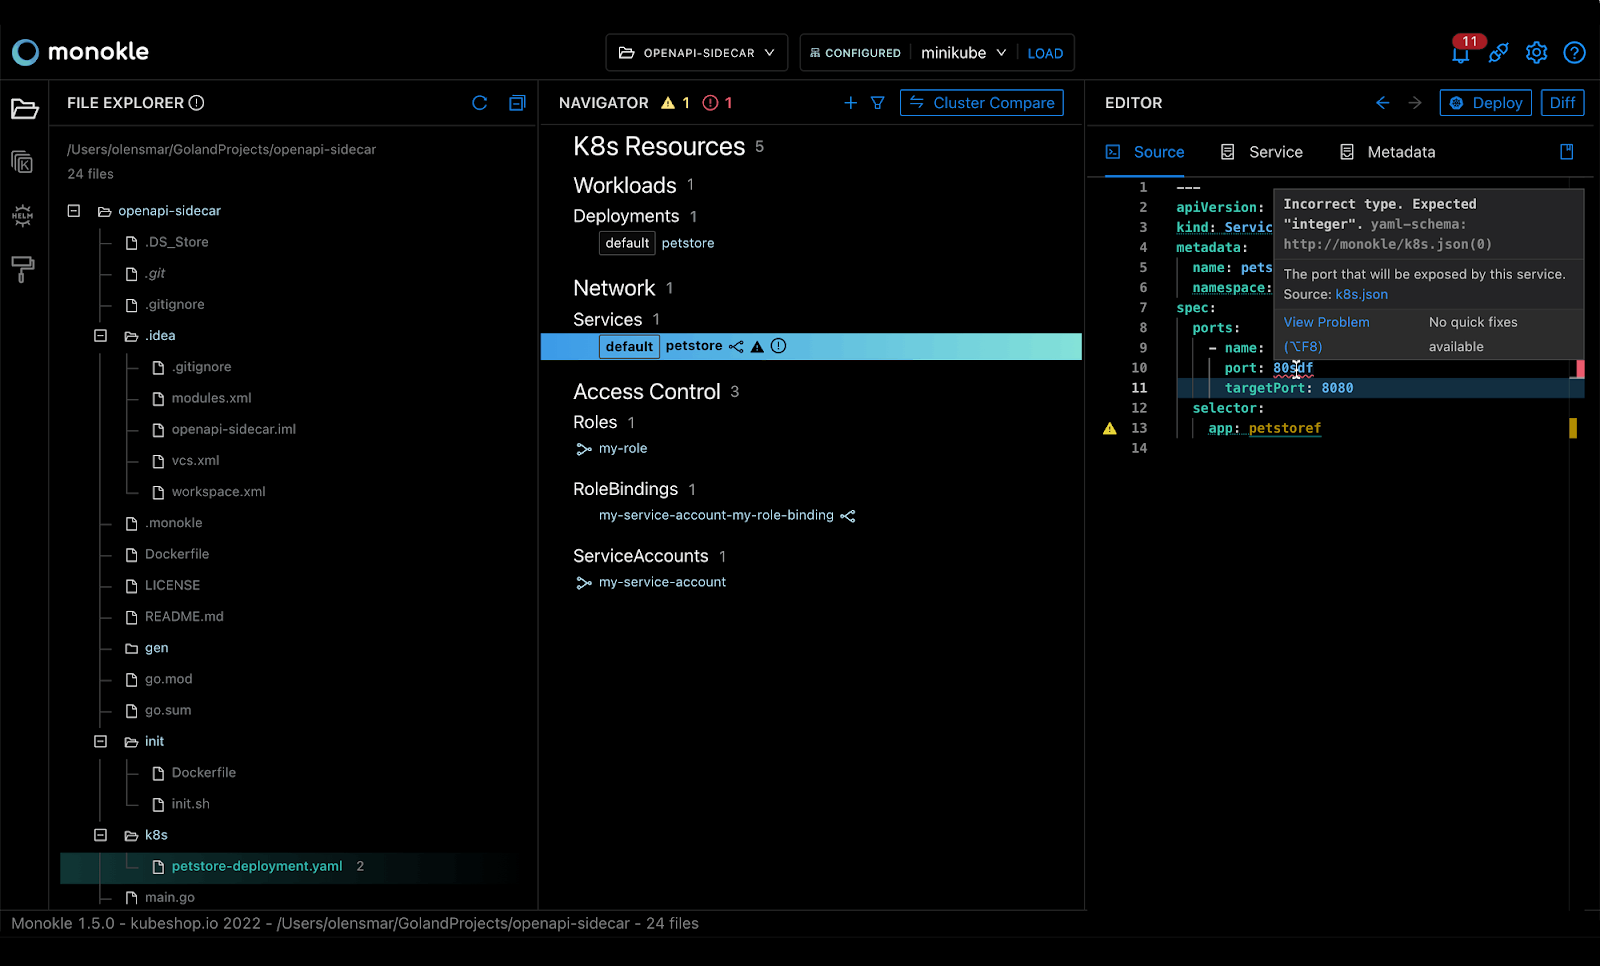This screenshot has width=1600, height=966.
Task: Click the Monokle logo
Action: [80, 52]
